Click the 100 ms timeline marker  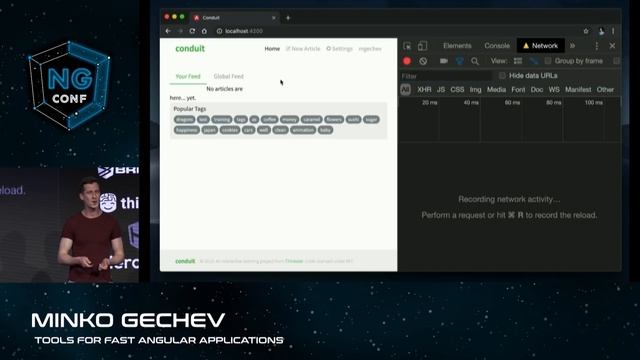coord(593,102)
